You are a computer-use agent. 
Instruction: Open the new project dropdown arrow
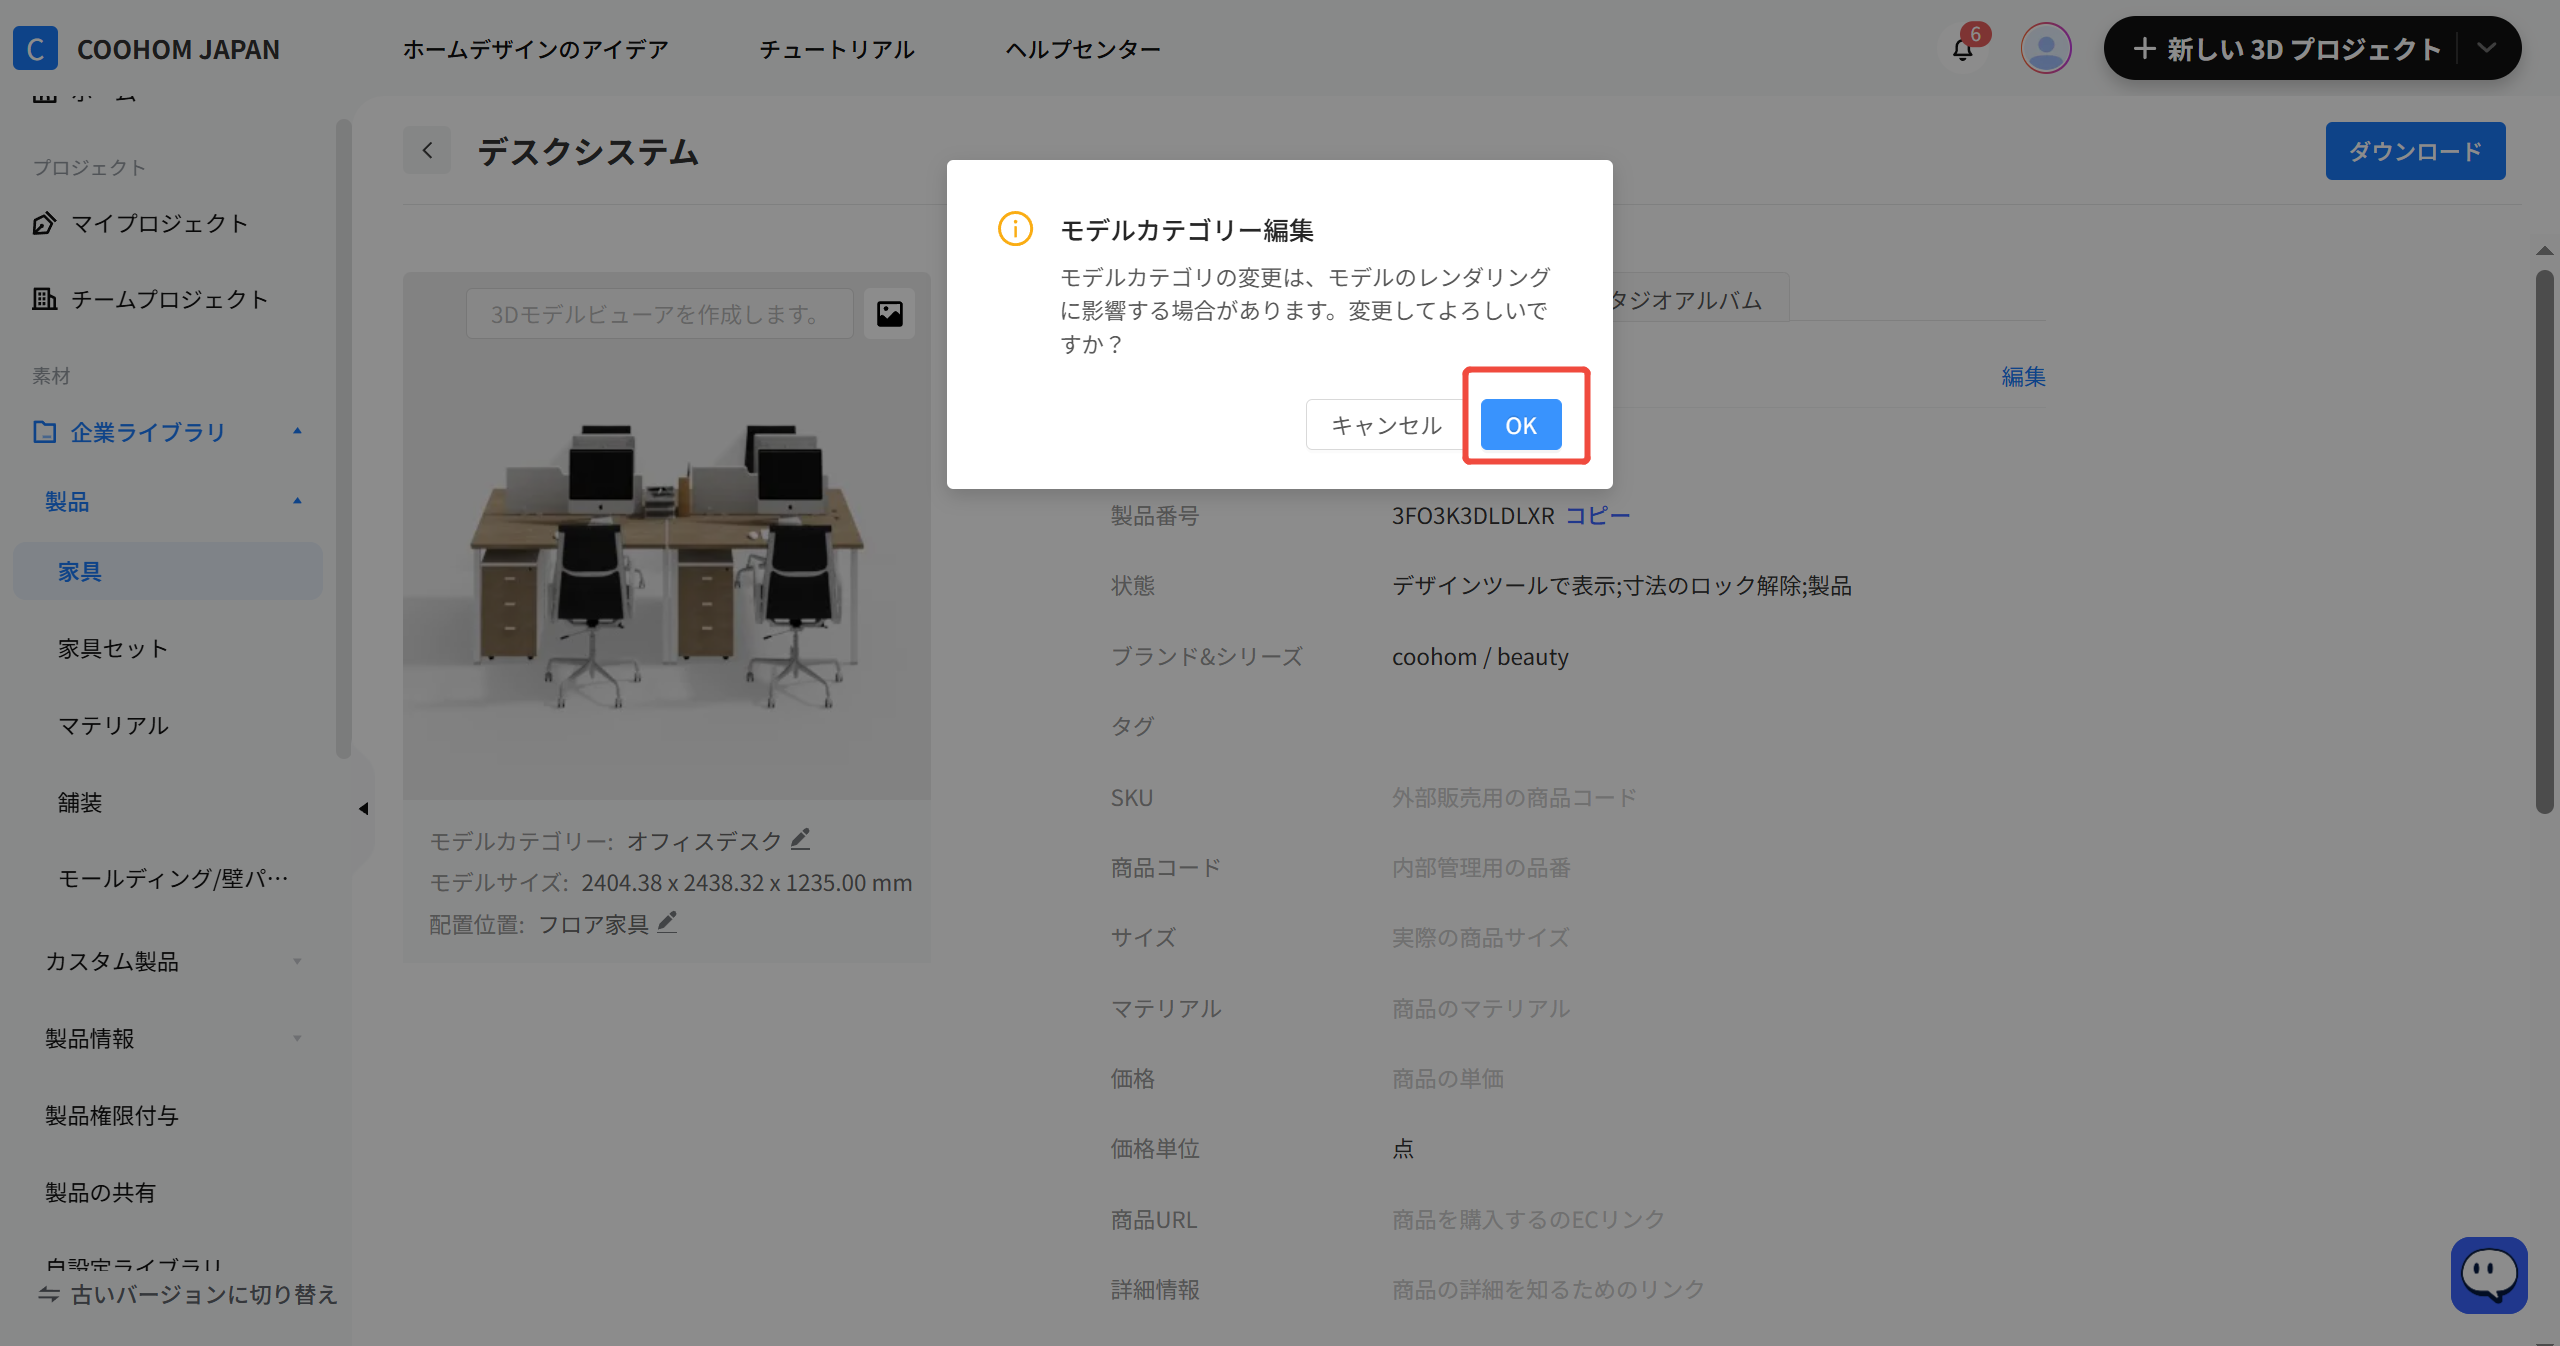2487,48
